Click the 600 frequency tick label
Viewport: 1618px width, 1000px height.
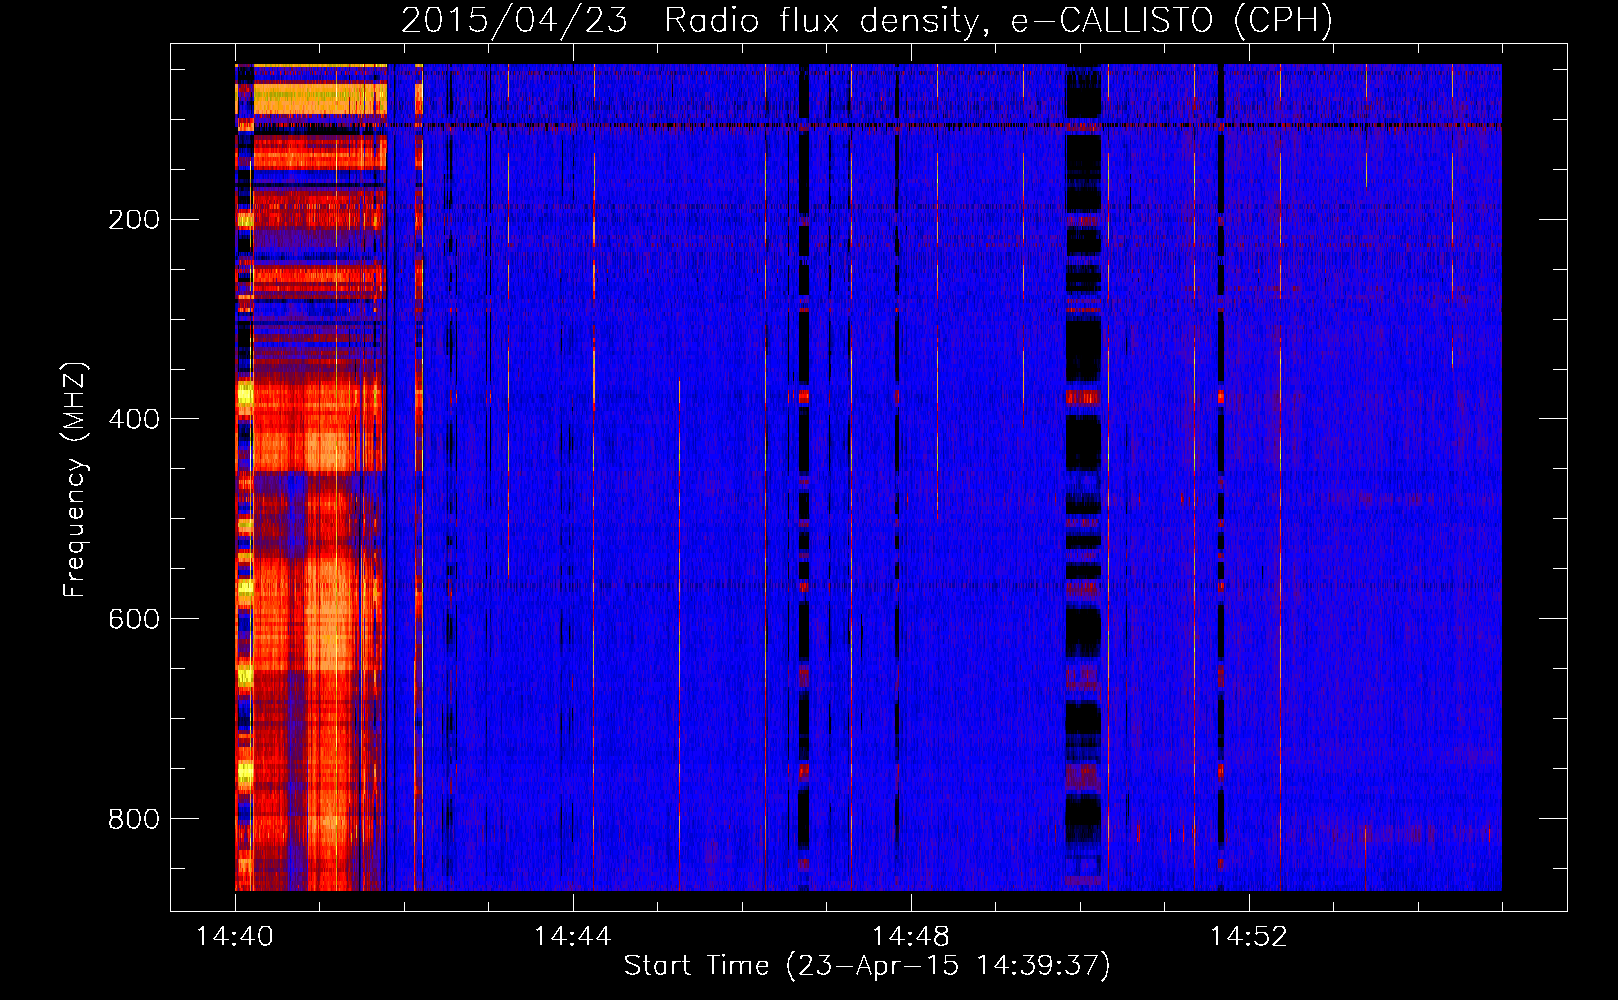click(x=133, y=620)
